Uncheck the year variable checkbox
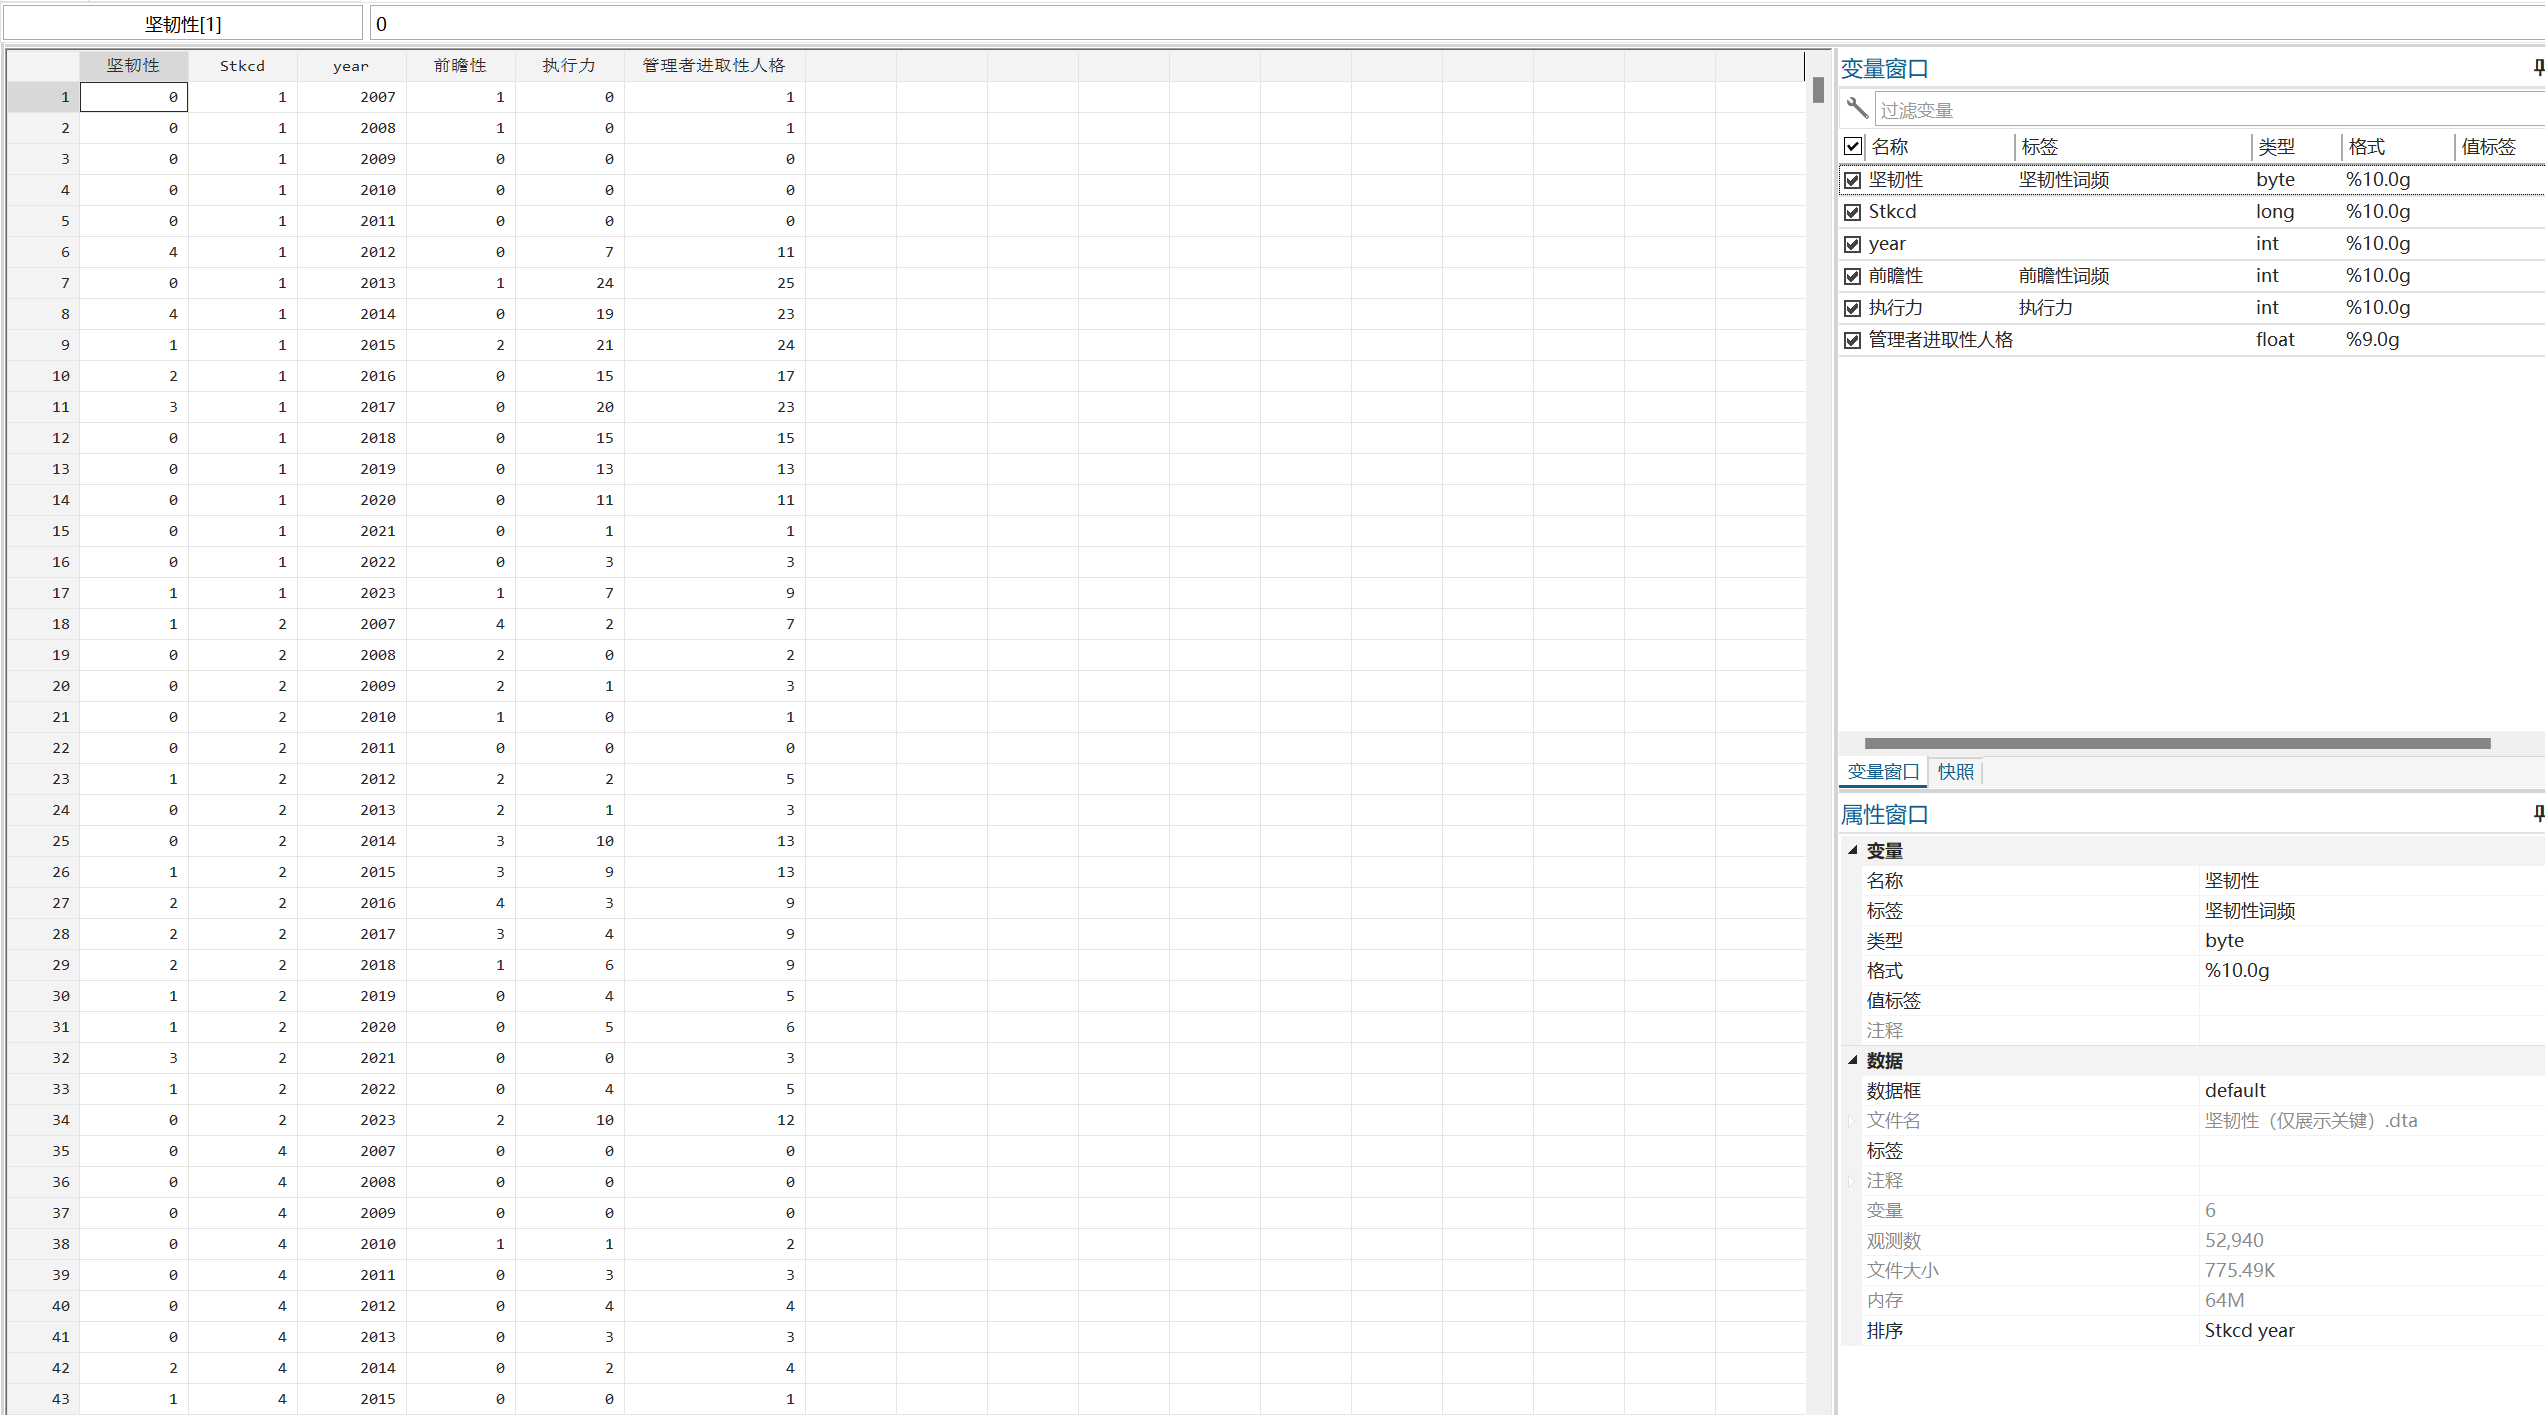Image resolution: width=2545 pixels, height=1415 pixels. pyautogui.click(x=1853, y=244)
